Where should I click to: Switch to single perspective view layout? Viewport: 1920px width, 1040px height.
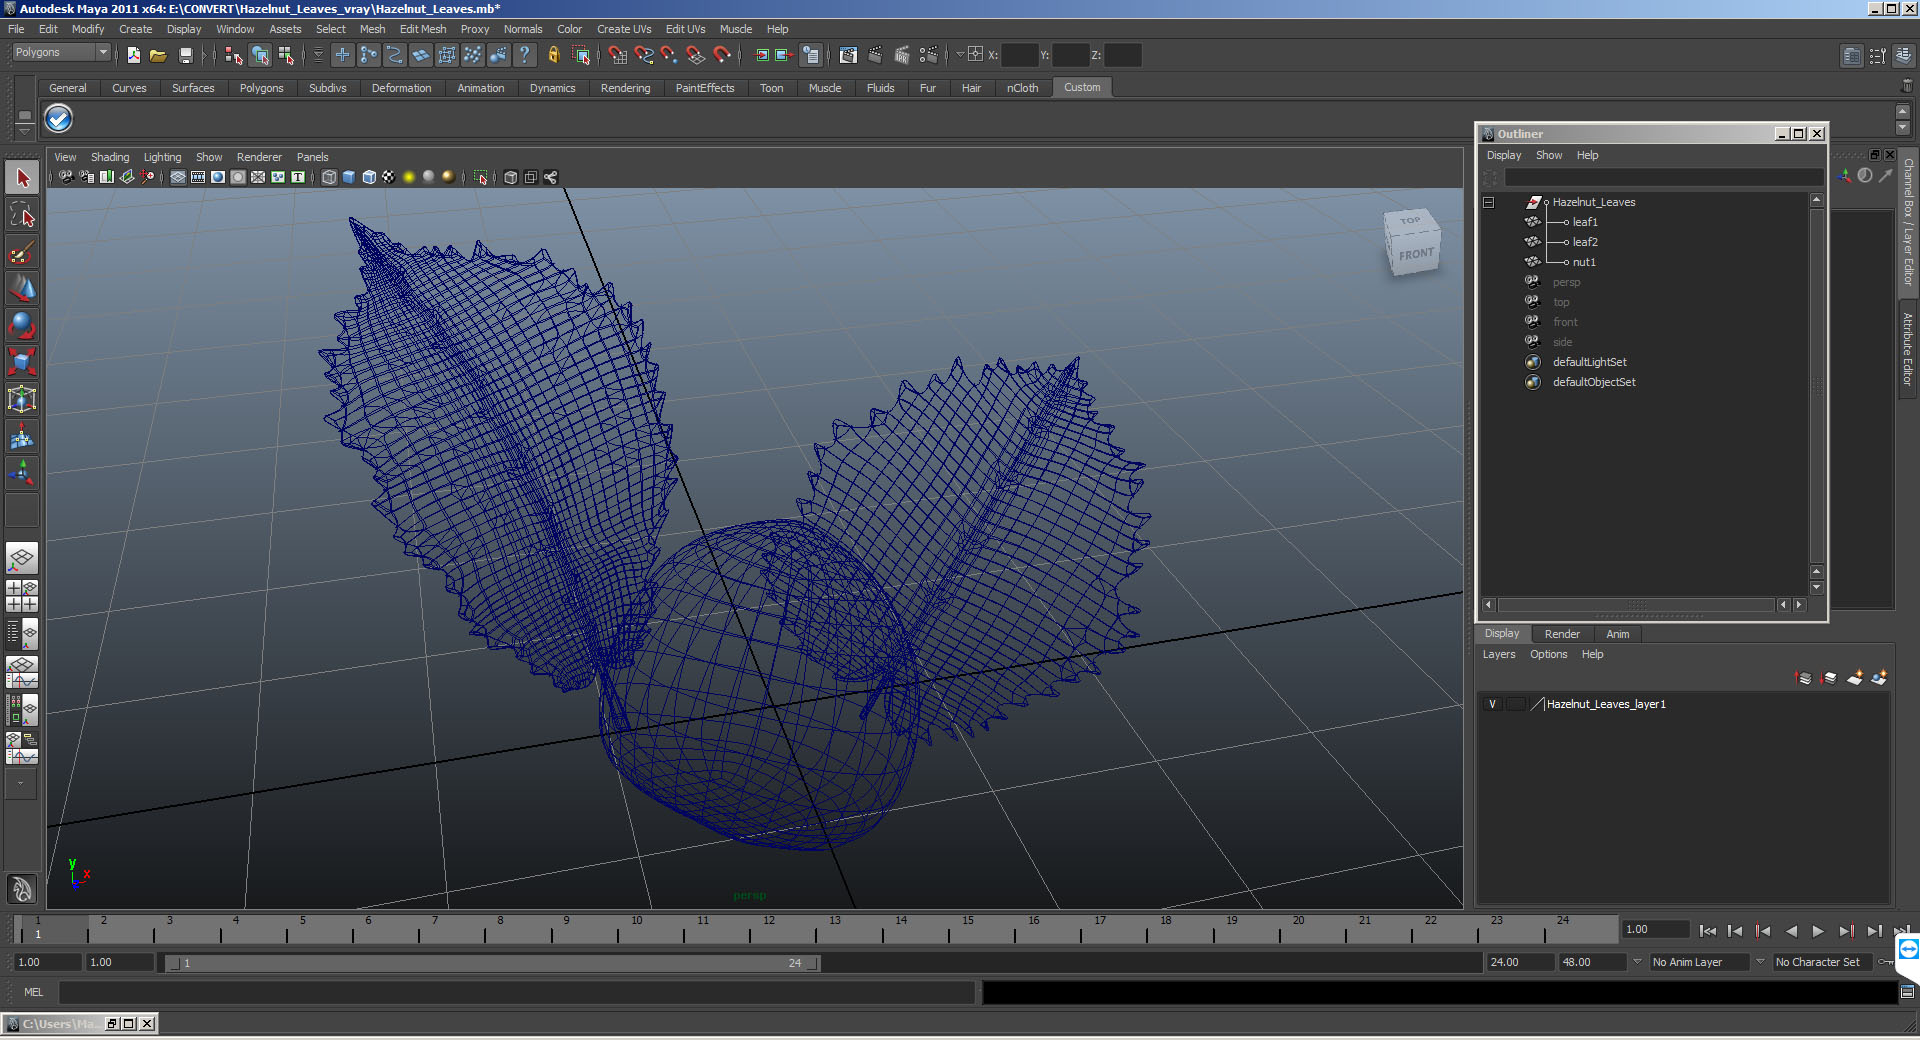point(22,558)
